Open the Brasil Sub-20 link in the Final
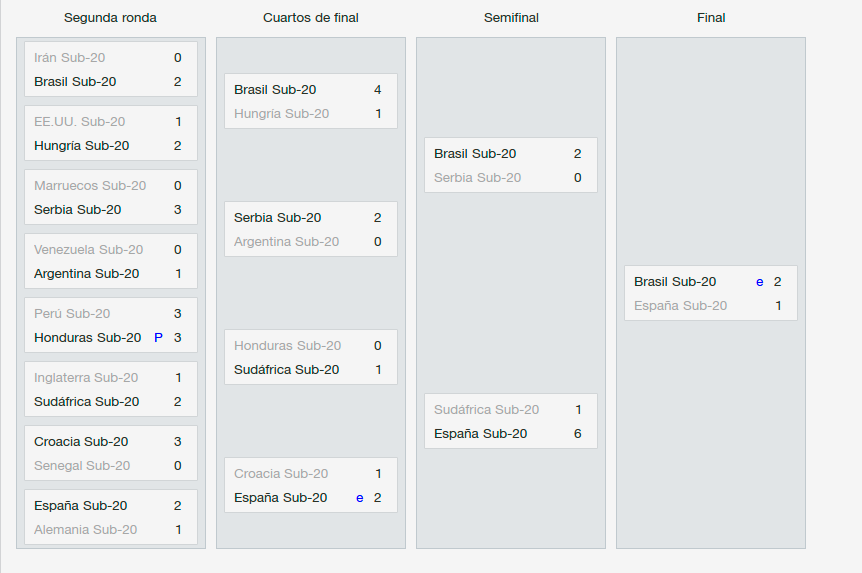The height and width of the screenshot is (573, 862). tap(675, 282)
